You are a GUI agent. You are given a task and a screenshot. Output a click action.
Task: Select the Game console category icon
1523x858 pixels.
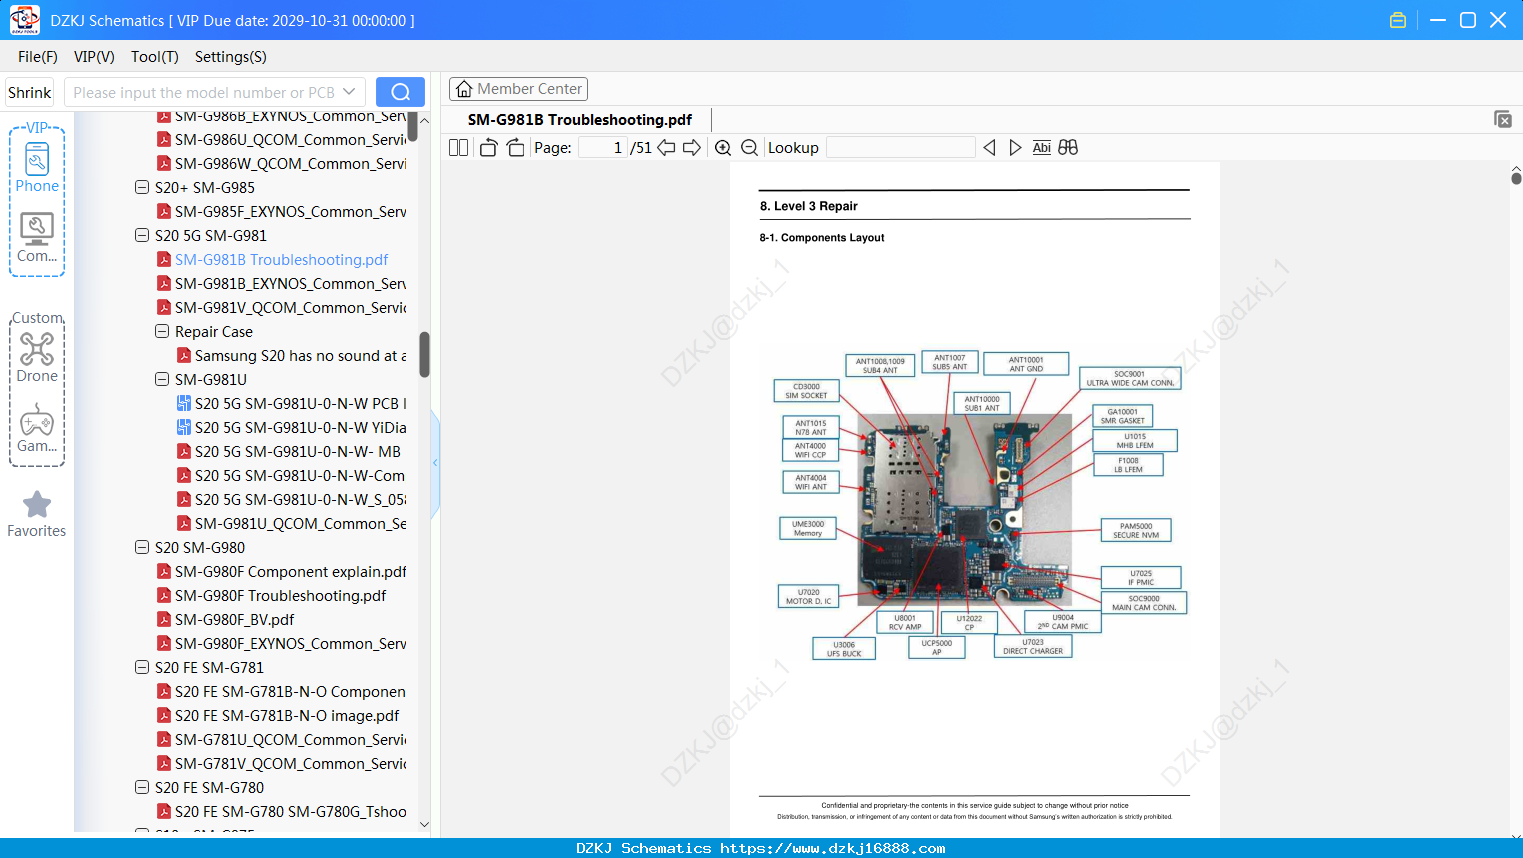pos(37,428)
